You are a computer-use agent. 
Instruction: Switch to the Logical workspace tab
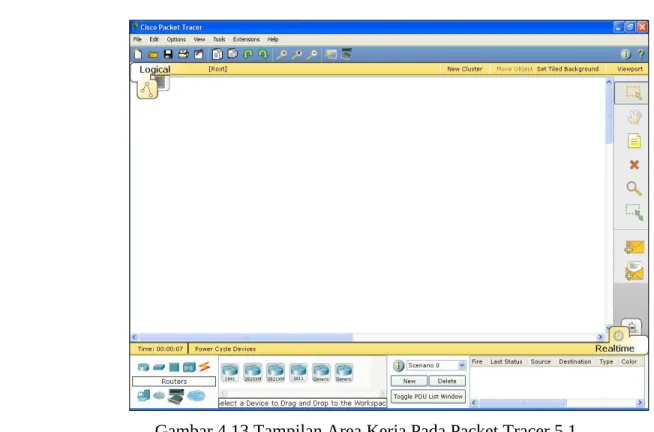point(155,70)
